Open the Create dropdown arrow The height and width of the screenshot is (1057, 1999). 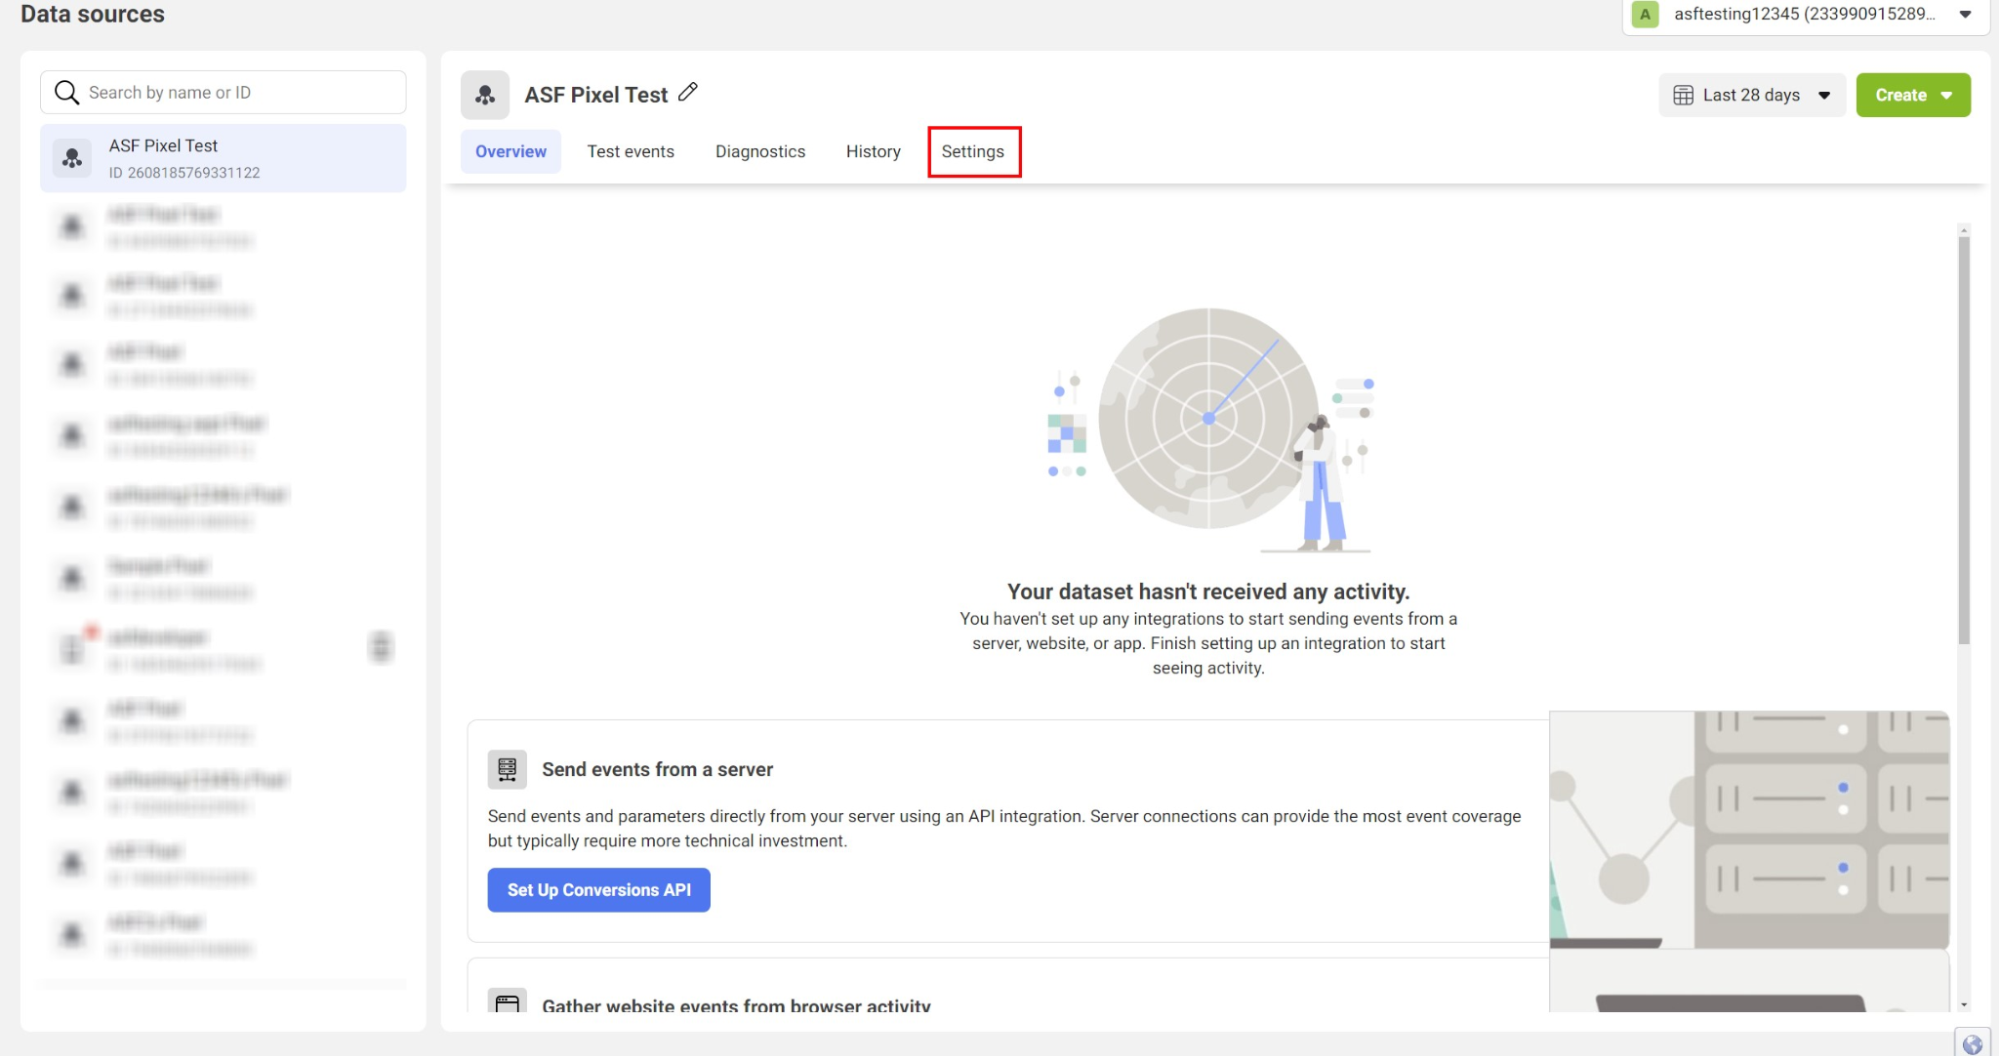(x=1946, y=95)
